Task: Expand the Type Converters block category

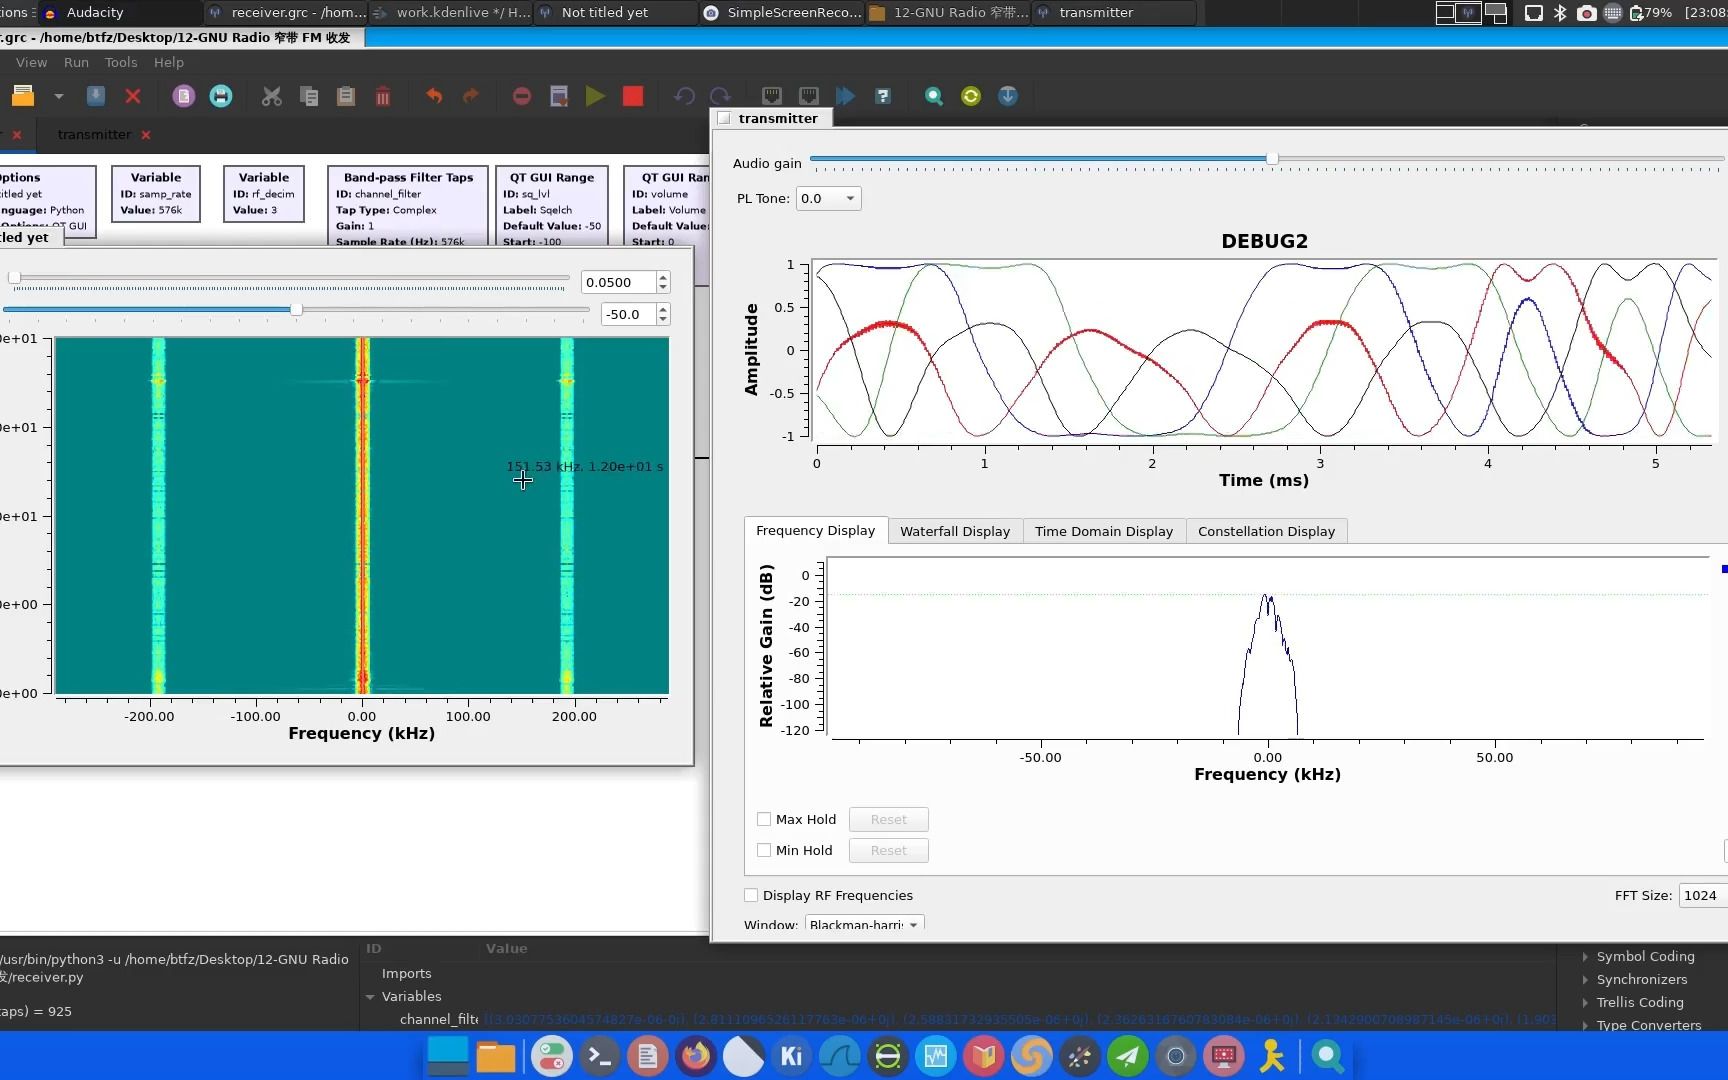Action: point(1585,1026)
